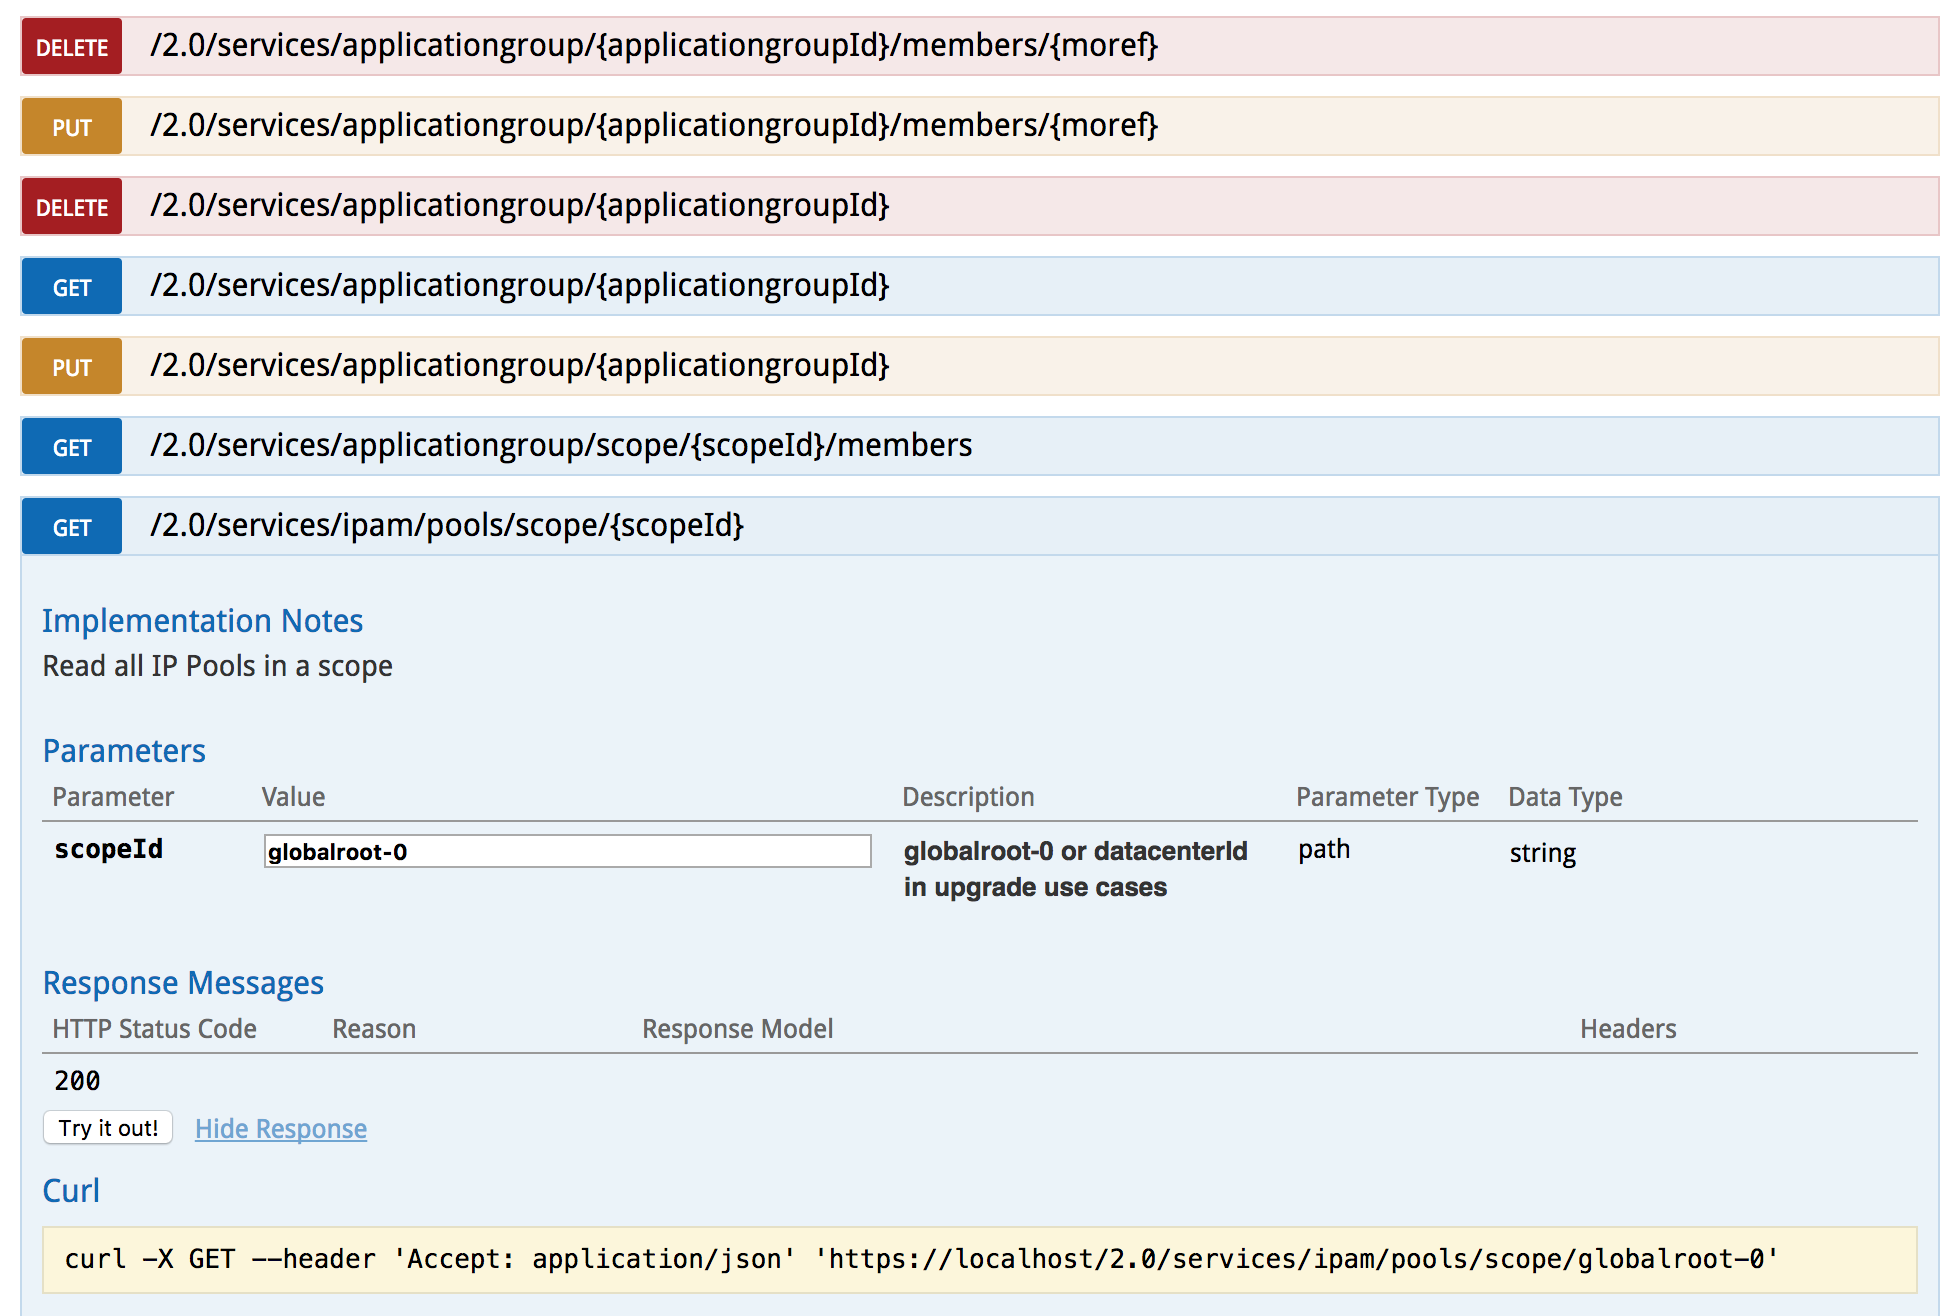Collapse the ipam/pools/scope/{scopeId} operation
The width and height of the screenshot is (1956, 1316).
coord(447,526)
